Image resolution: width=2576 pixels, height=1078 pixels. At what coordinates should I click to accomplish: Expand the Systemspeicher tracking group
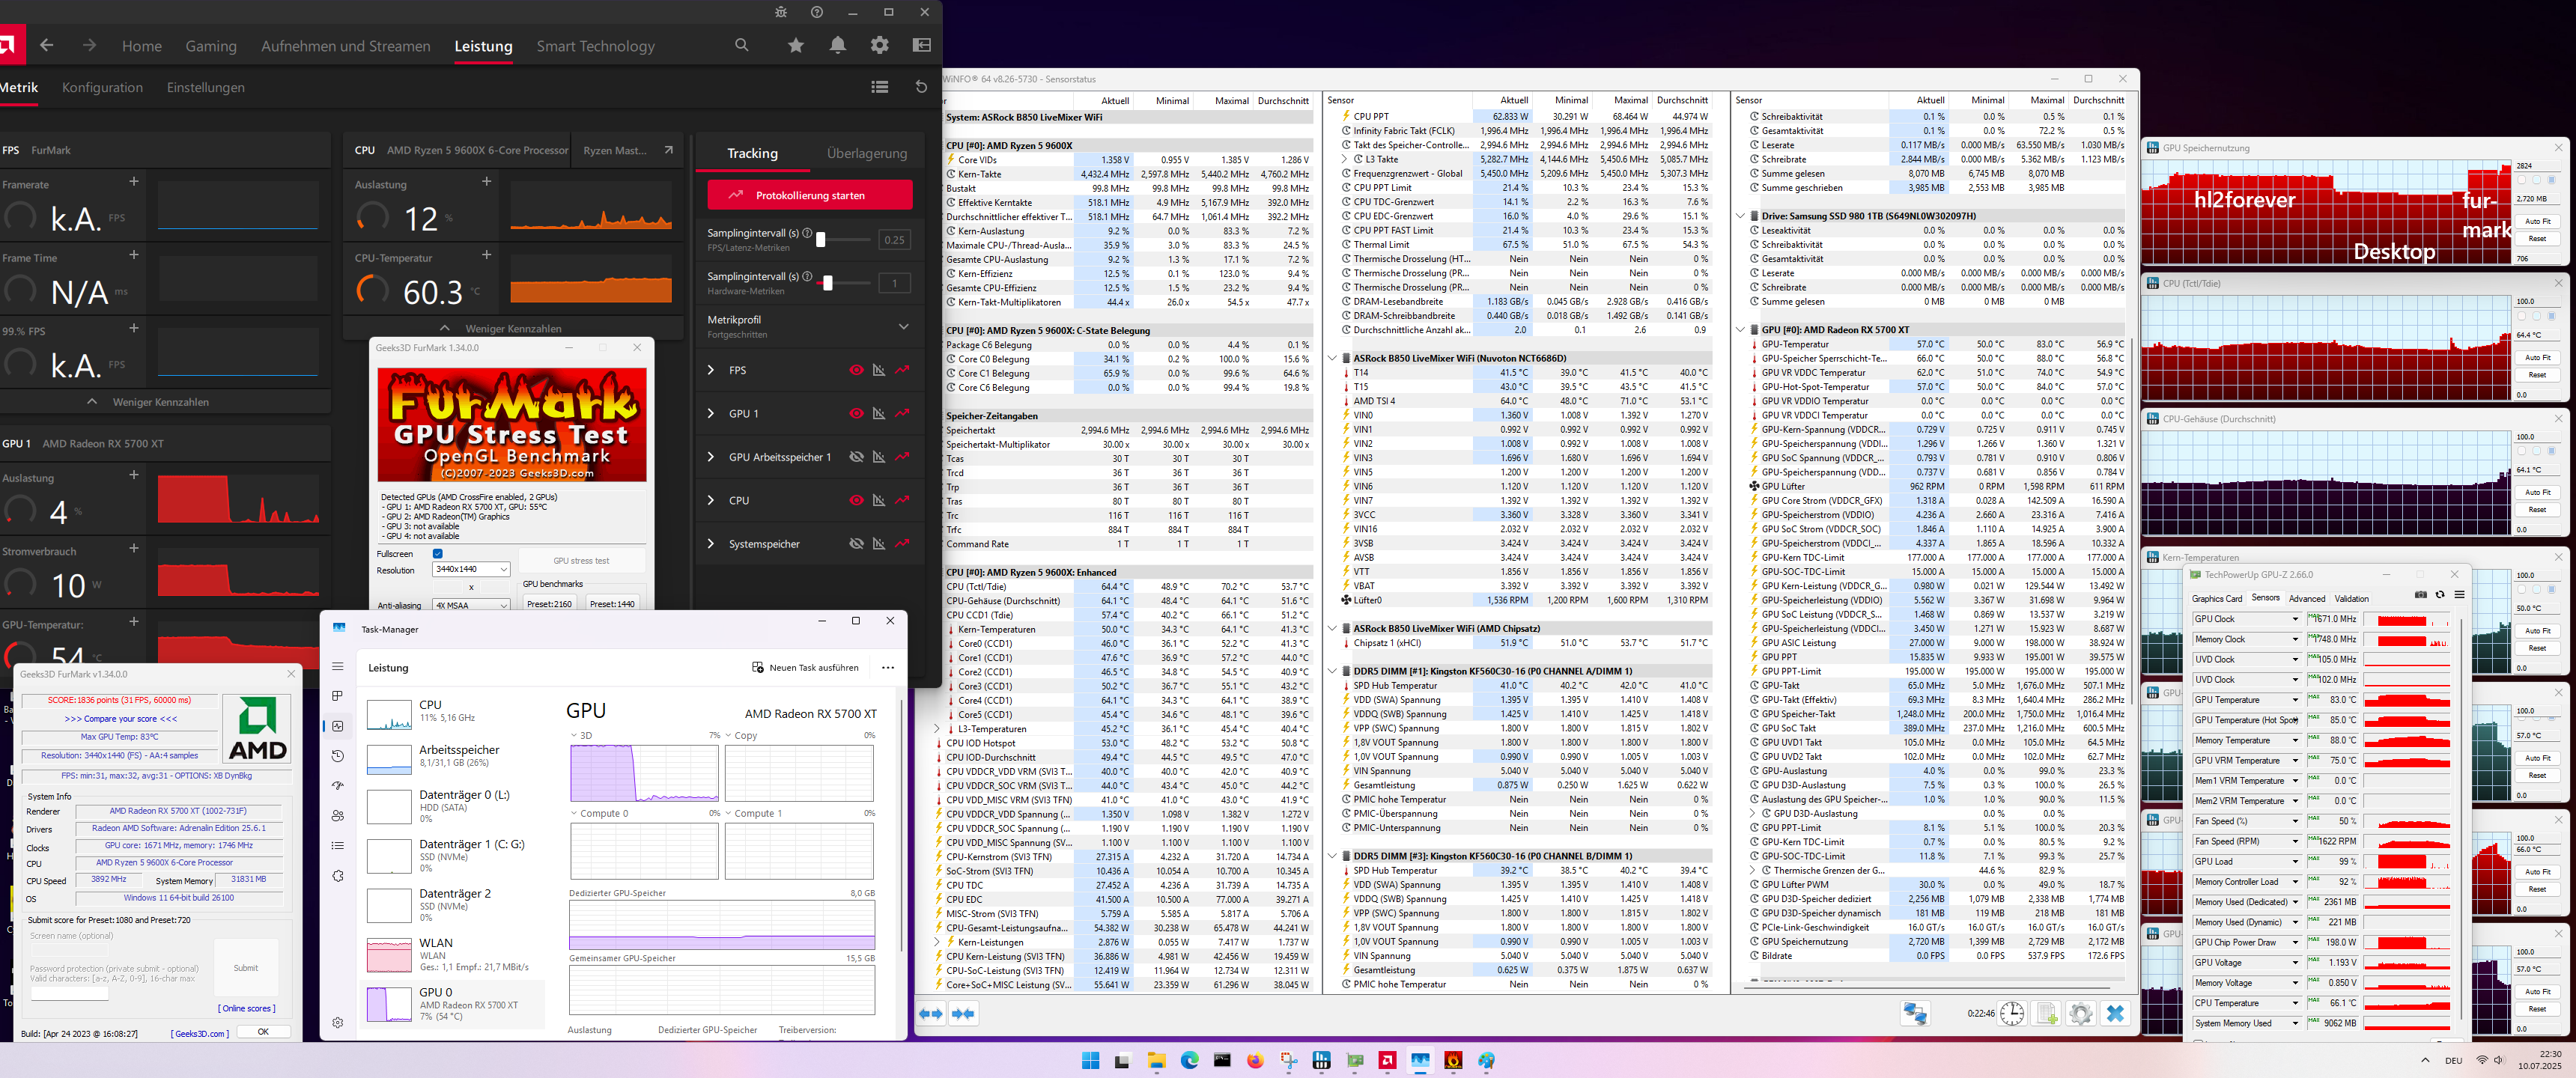[711, 544]
